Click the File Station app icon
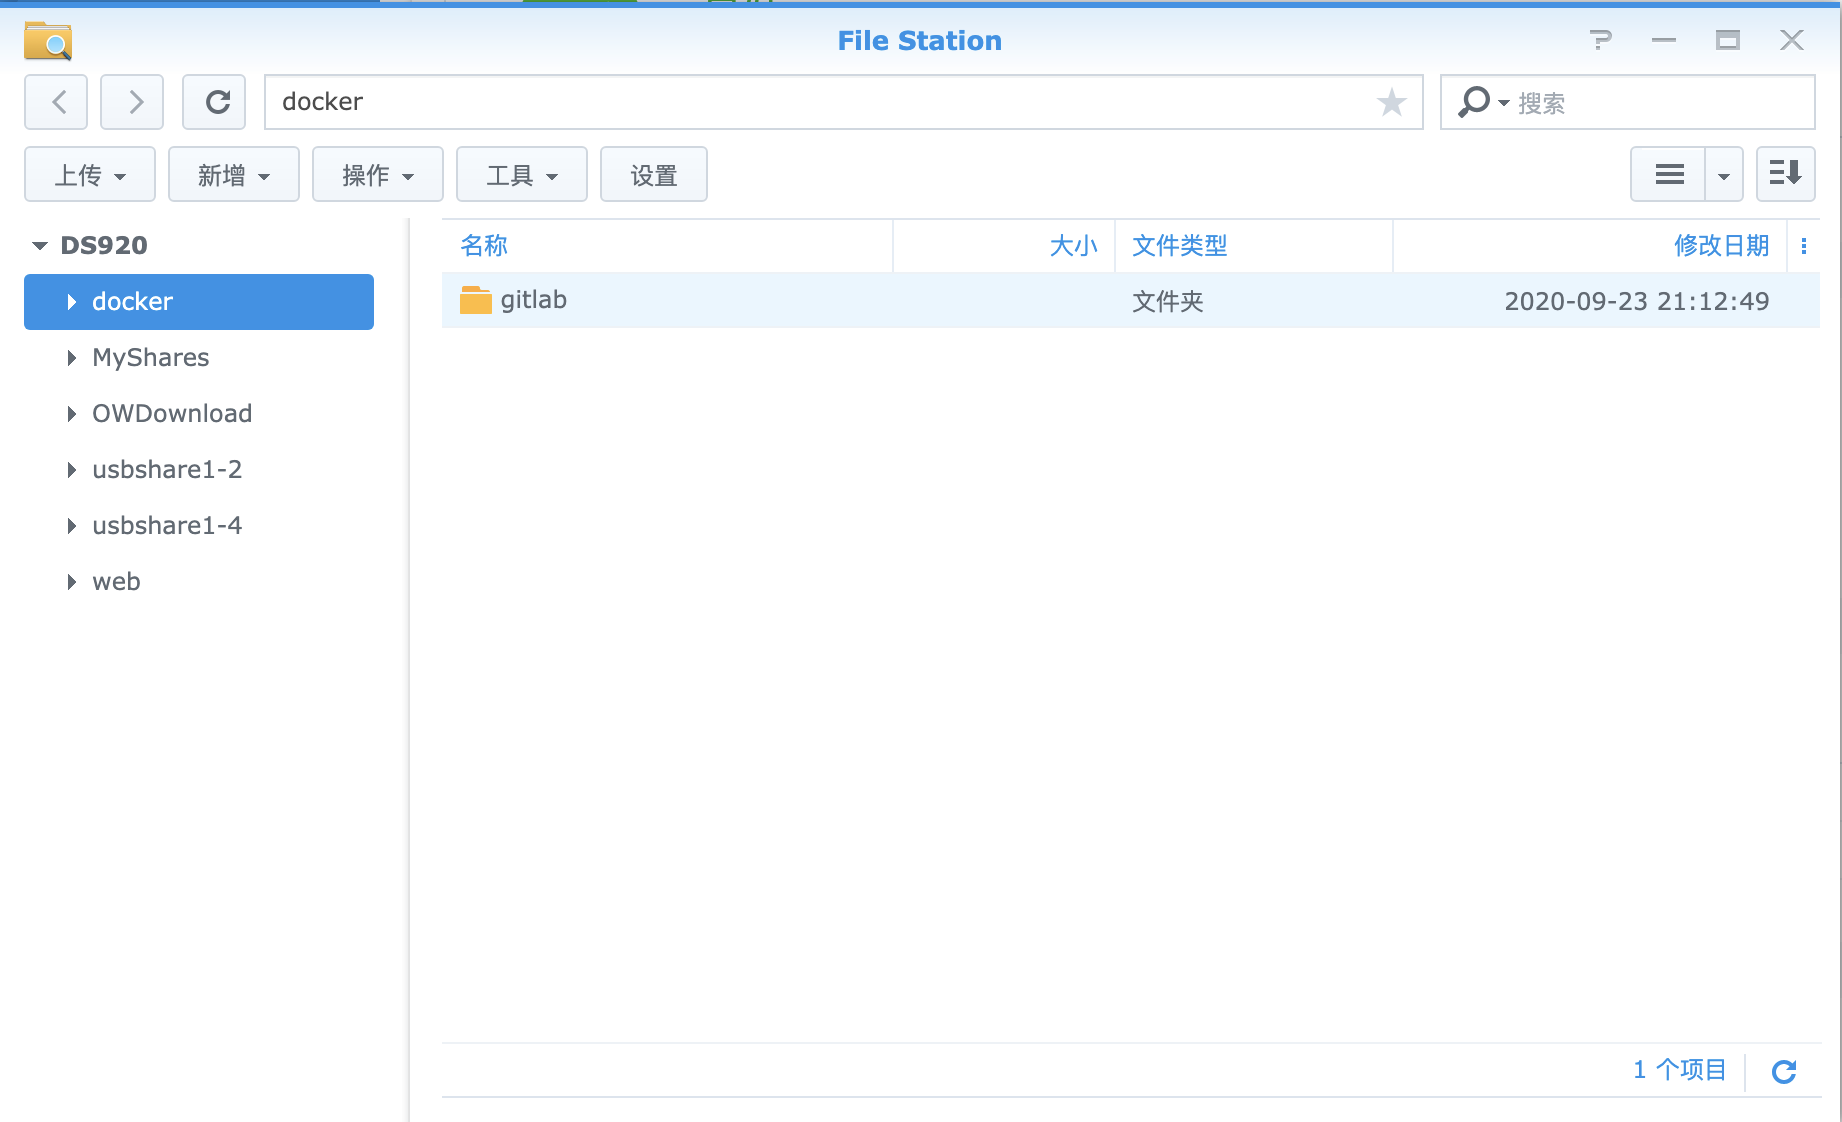The height and width of the screenshot is (1122, 1842). [48, 41]
